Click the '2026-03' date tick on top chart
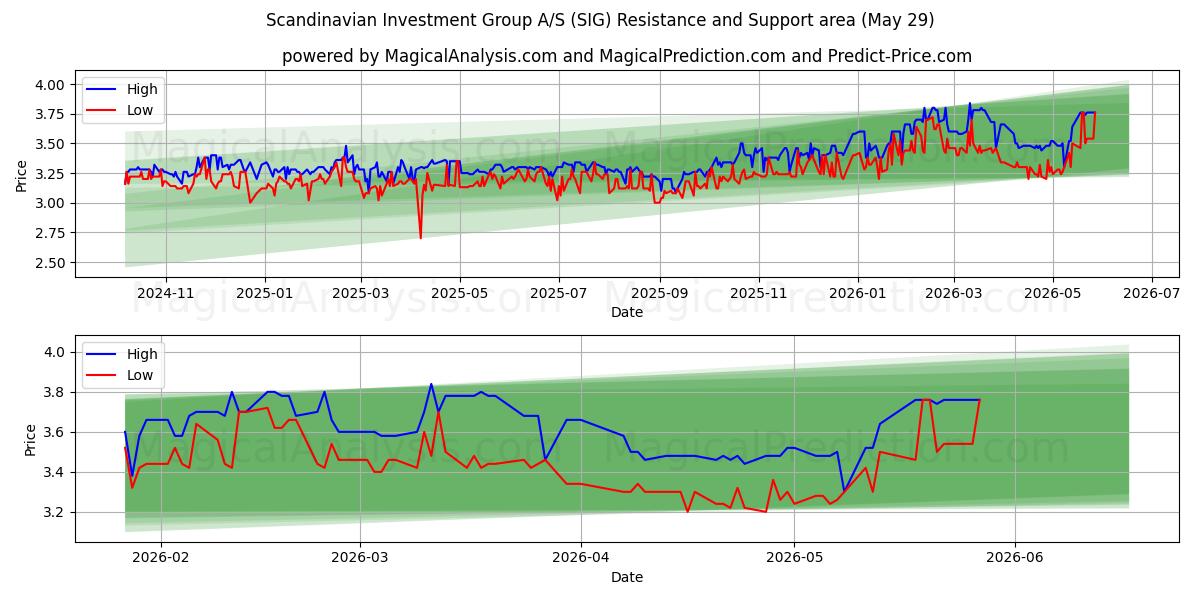The image size is (1200, 600). [x=953, y=295]
